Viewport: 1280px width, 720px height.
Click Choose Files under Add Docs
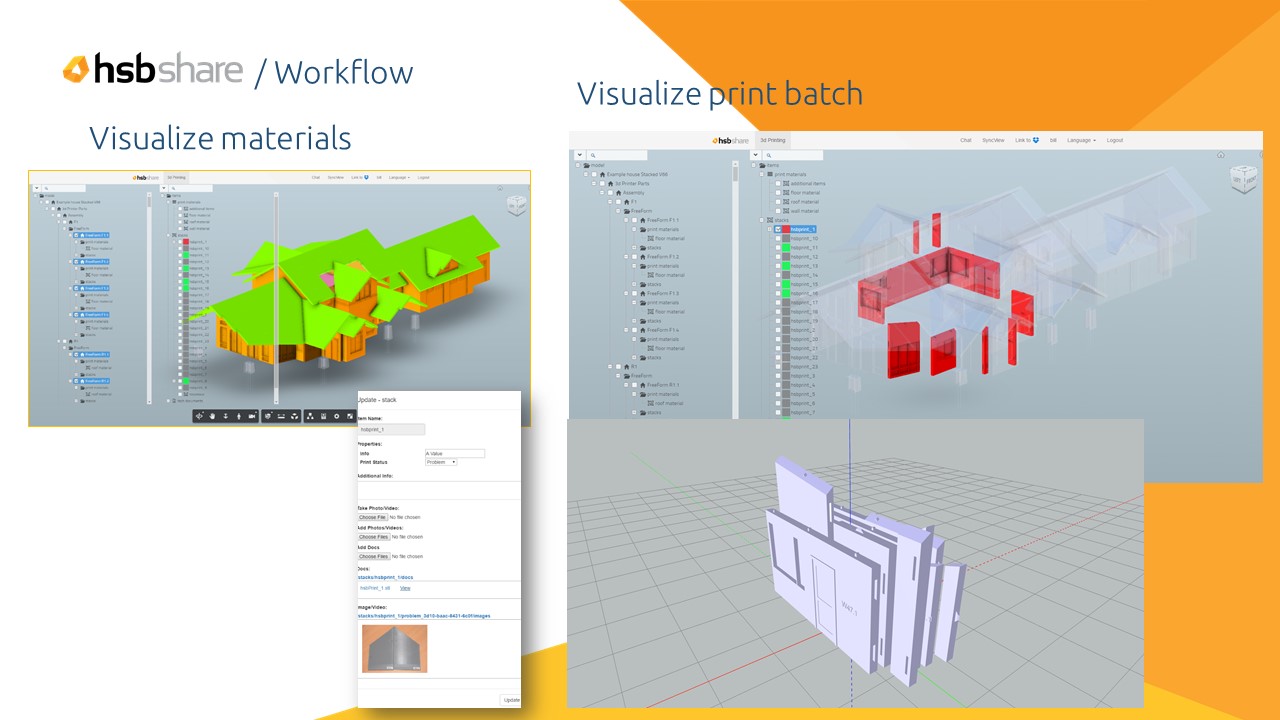373,556
